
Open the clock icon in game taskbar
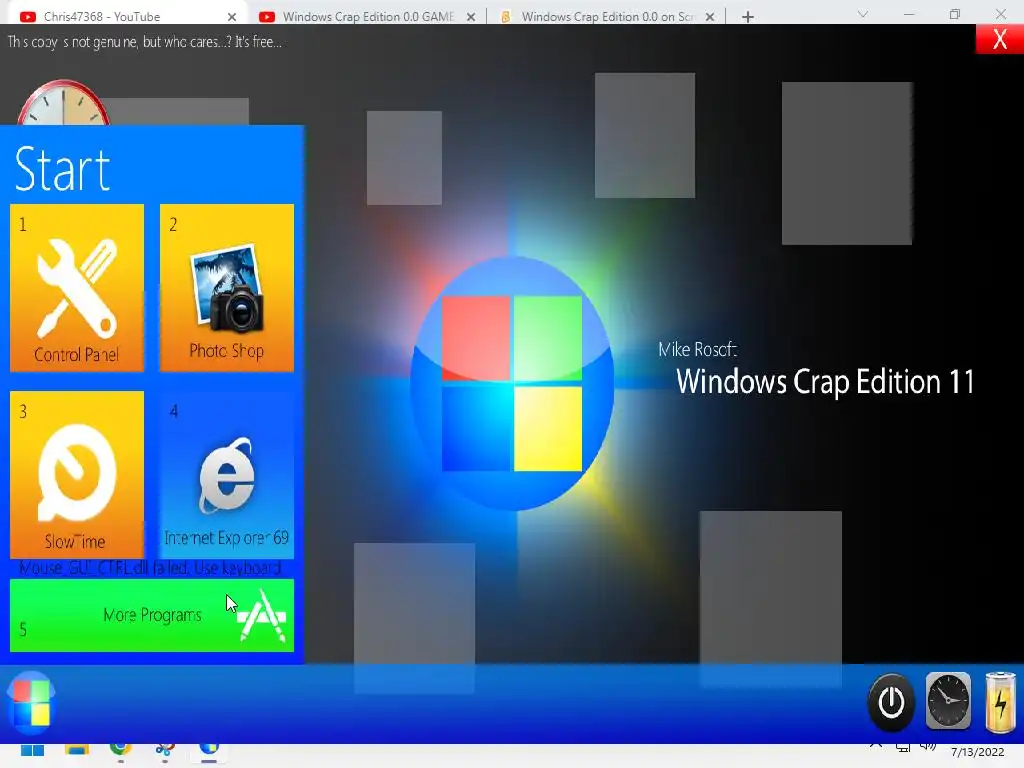[948, 701]
